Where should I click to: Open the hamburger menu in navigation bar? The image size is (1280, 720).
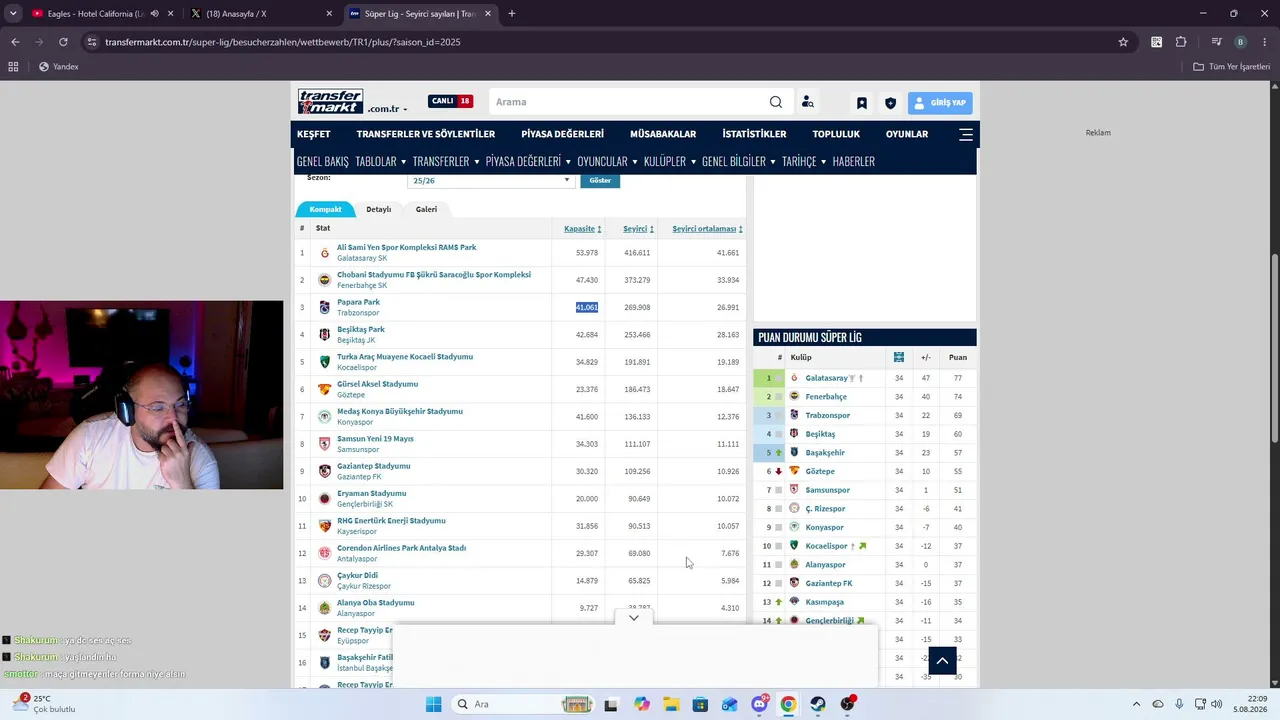(966, 134)
